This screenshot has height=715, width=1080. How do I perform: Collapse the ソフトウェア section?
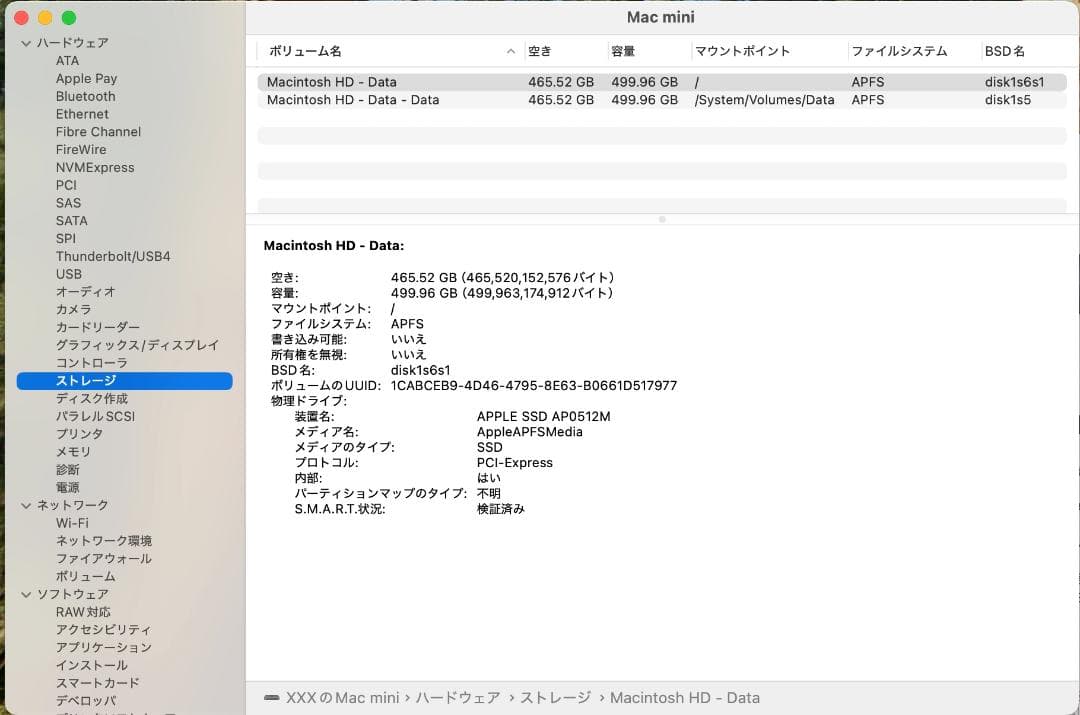(26, 594)
